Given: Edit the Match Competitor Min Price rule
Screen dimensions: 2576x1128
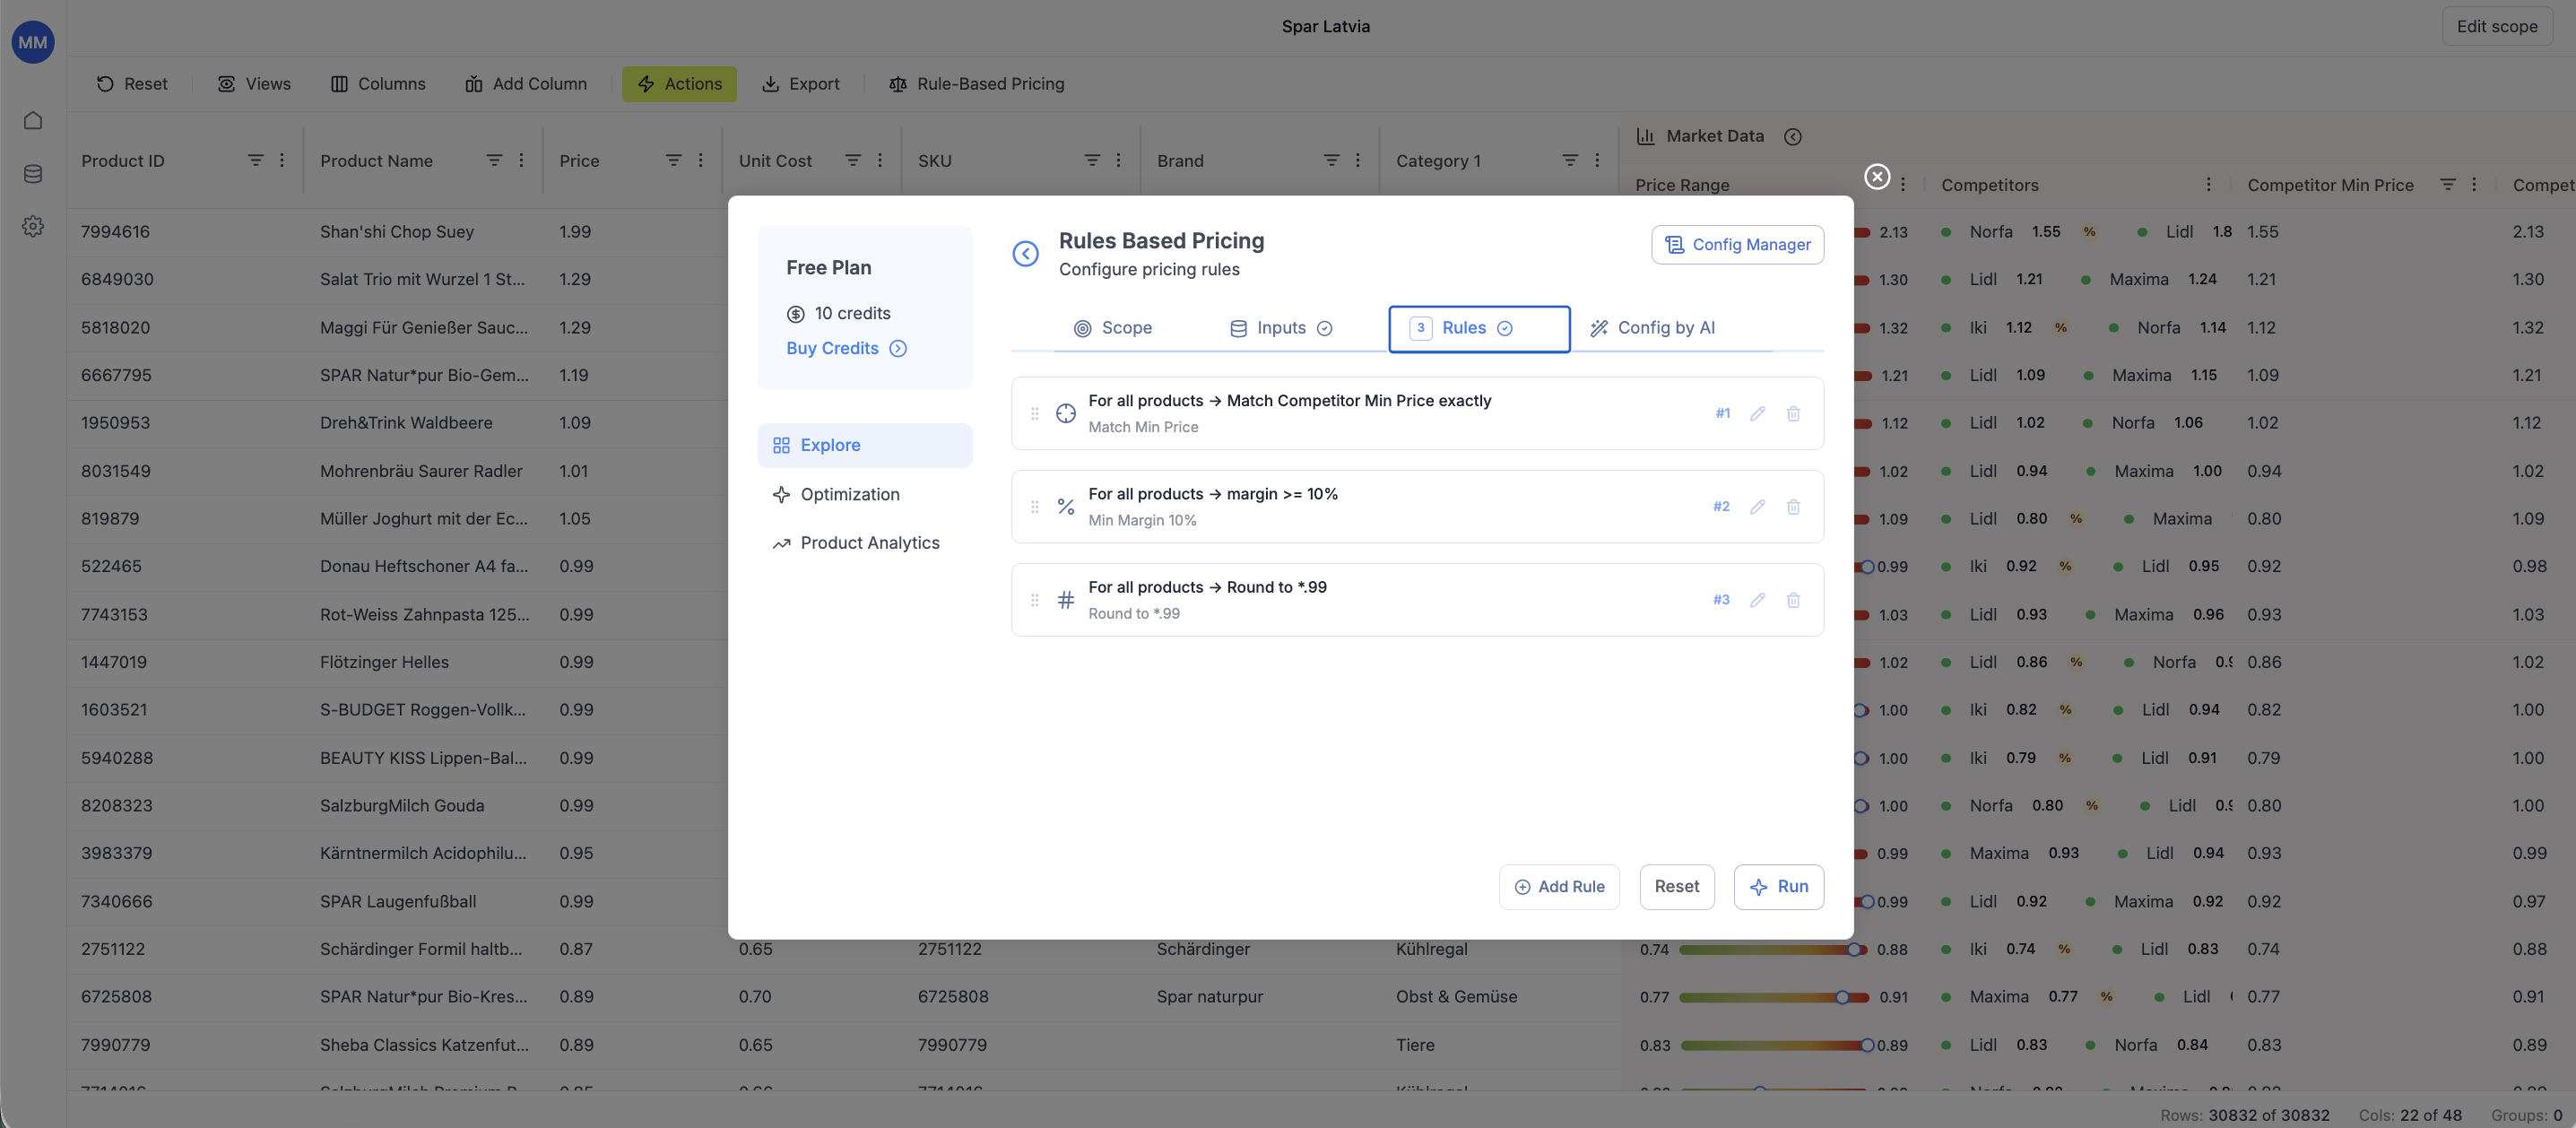Looking at the screenshot, I should [x=1757, y=414].
